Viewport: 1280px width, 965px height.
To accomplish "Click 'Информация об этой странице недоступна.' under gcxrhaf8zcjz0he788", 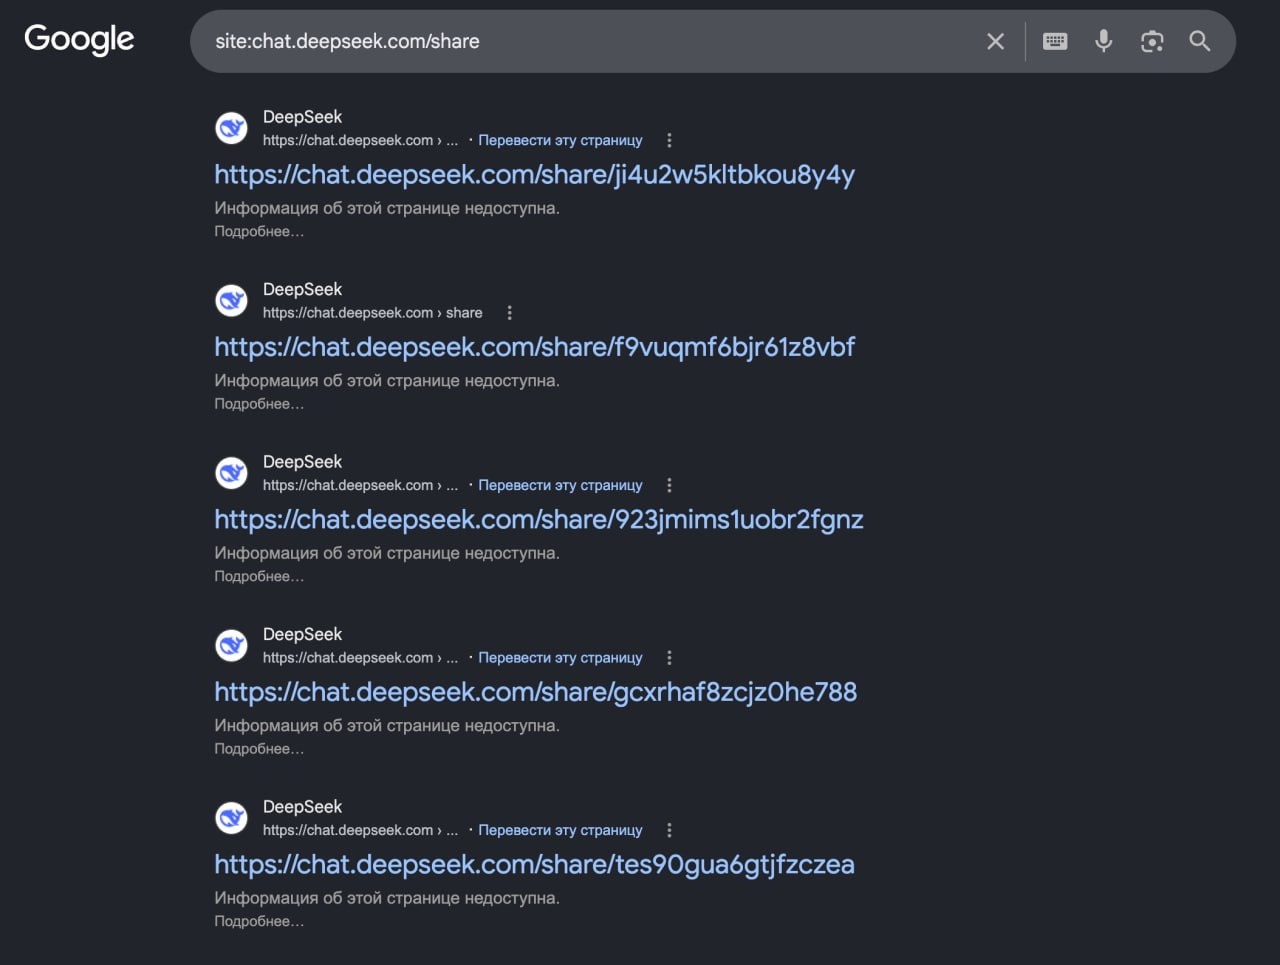I will pyautogui.click(x=387, y=726).
